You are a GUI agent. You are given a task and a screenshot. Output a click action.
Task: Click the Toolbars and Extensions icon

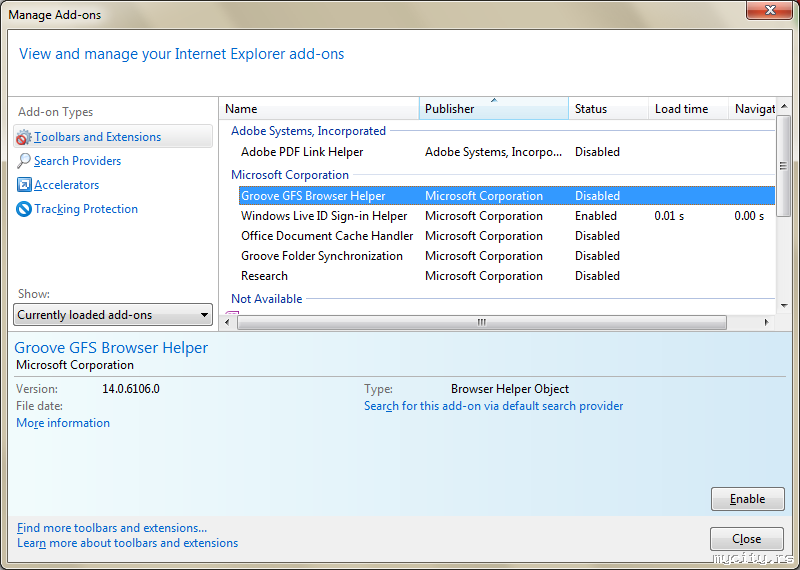tap(24, 137)
